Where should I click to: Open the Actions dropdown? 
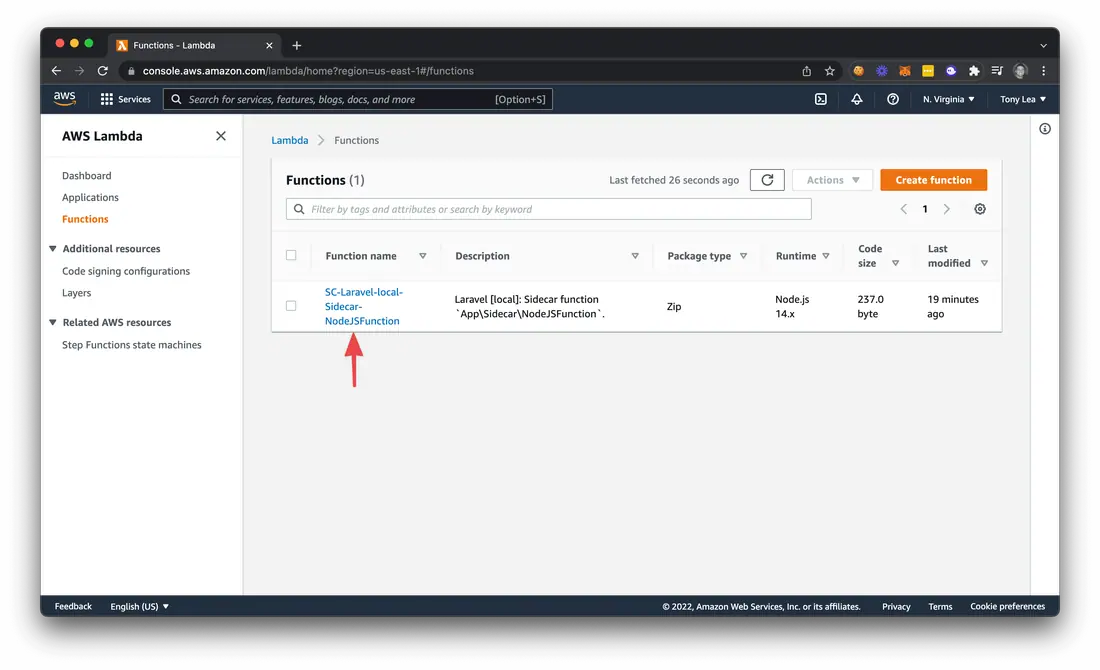pyautogui.click(x=832, y=180)
